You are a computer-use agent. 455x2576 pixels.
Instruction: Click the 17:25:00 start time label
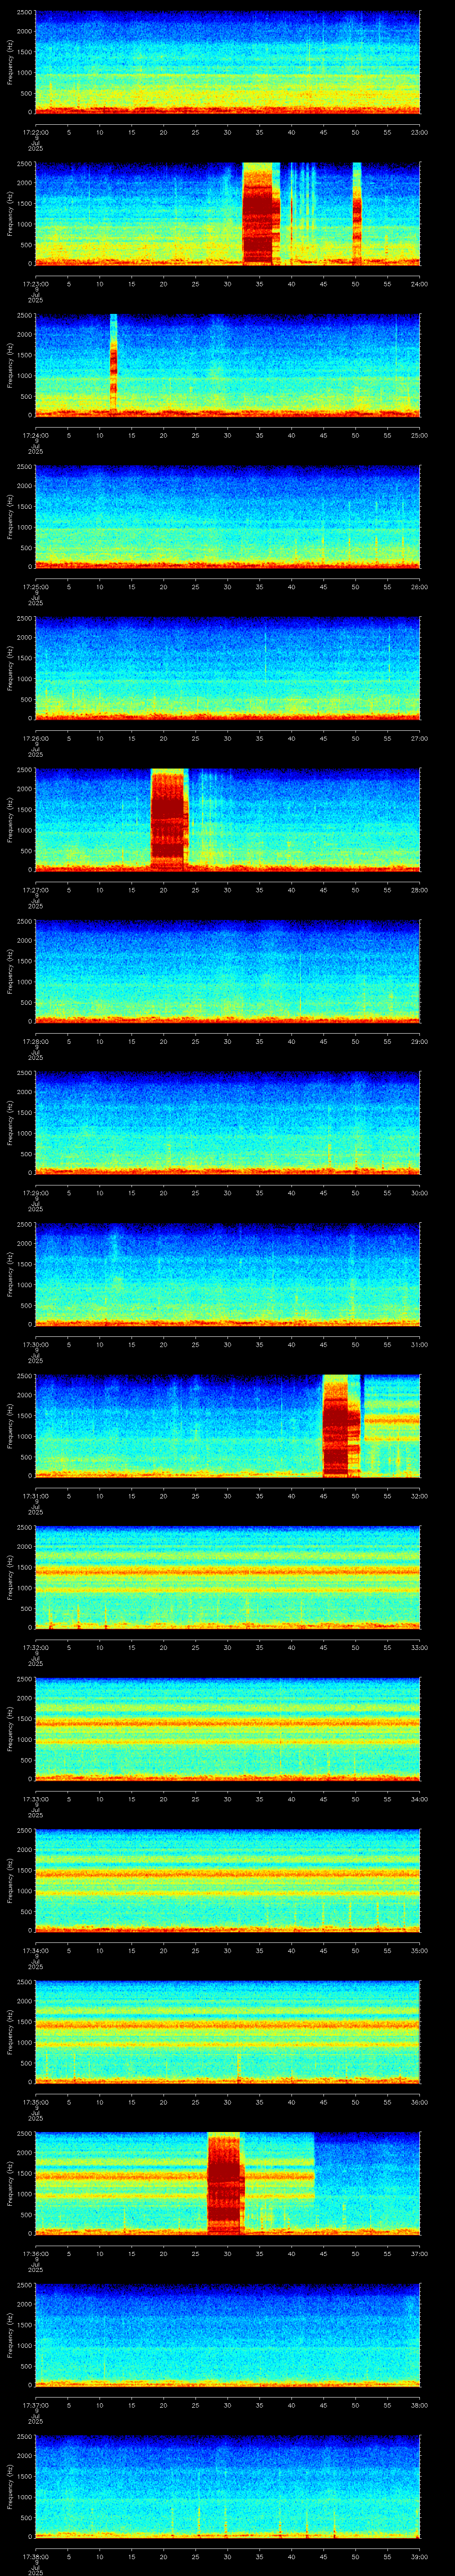pos(35,586)
